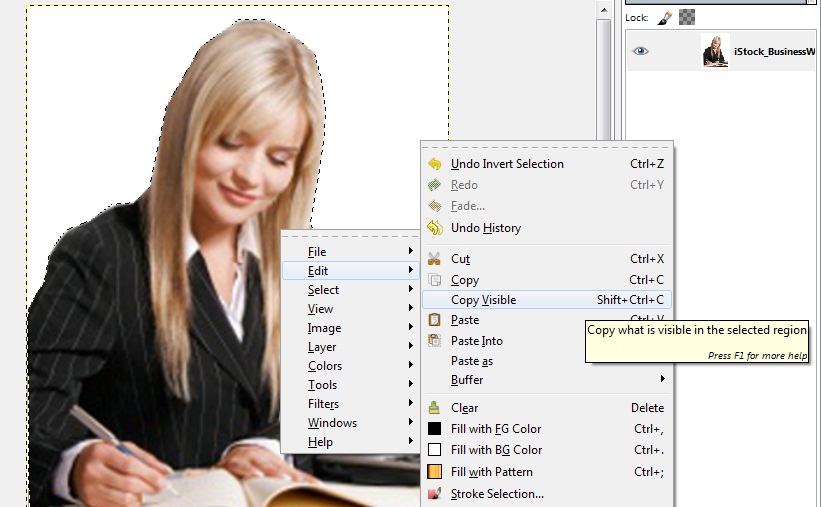821x507 pixels.
Task: Expand the File submenu arrow
Action: click(411, 251)
